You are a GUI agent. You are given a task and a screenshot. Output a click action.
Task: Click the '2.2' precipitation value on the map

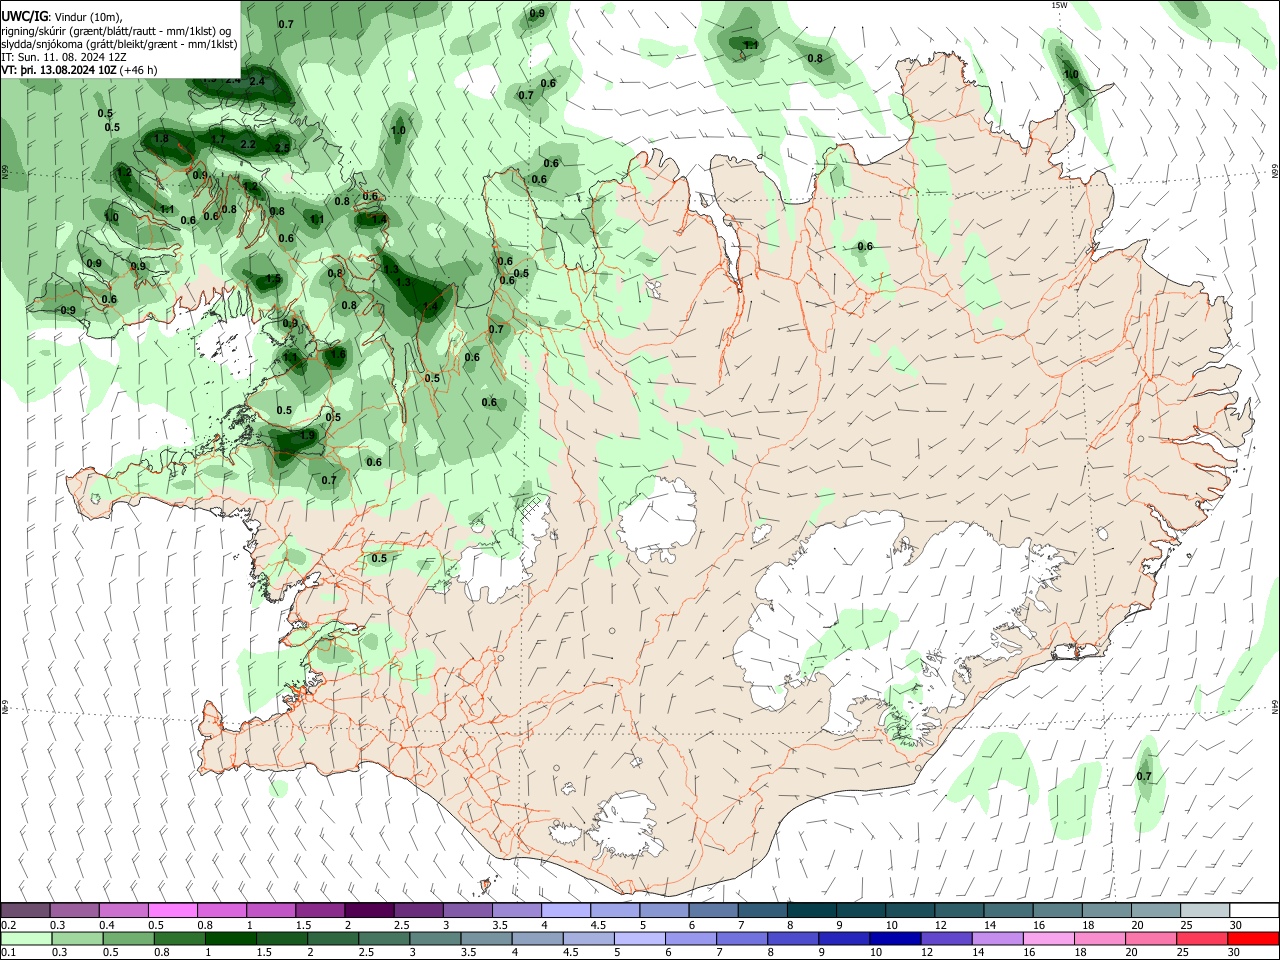pos(248,145)
